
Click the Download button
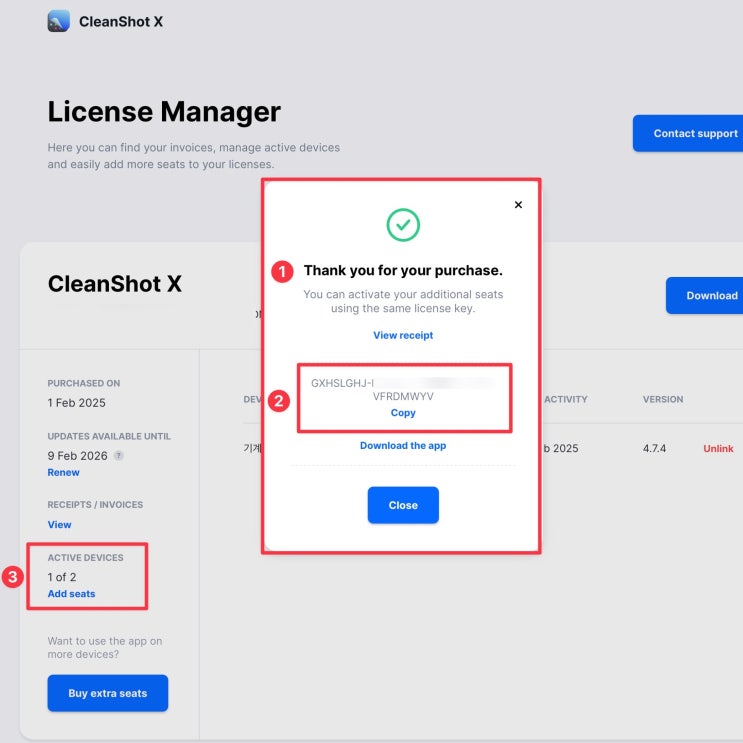[705, 296]
